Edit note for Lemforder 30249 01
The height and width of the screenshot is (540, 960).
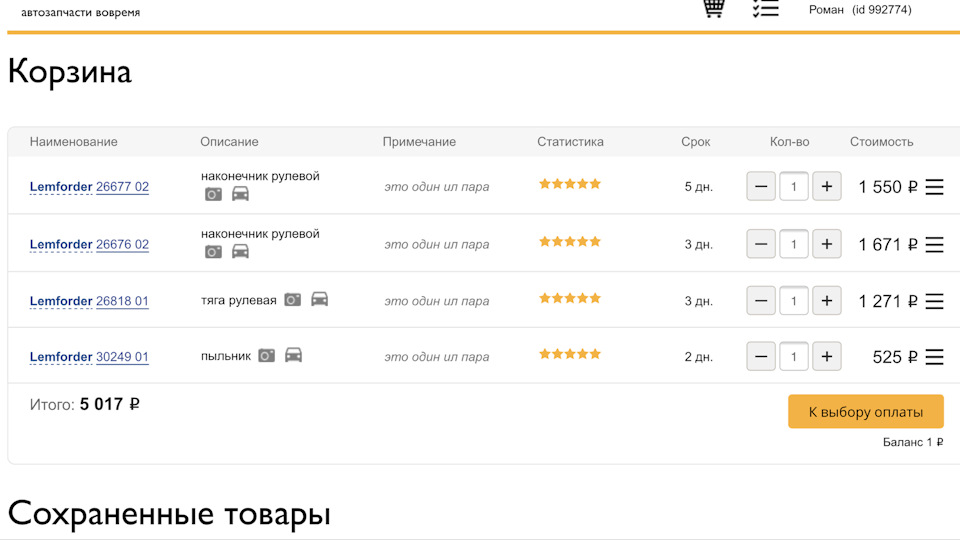pos(437,357)
